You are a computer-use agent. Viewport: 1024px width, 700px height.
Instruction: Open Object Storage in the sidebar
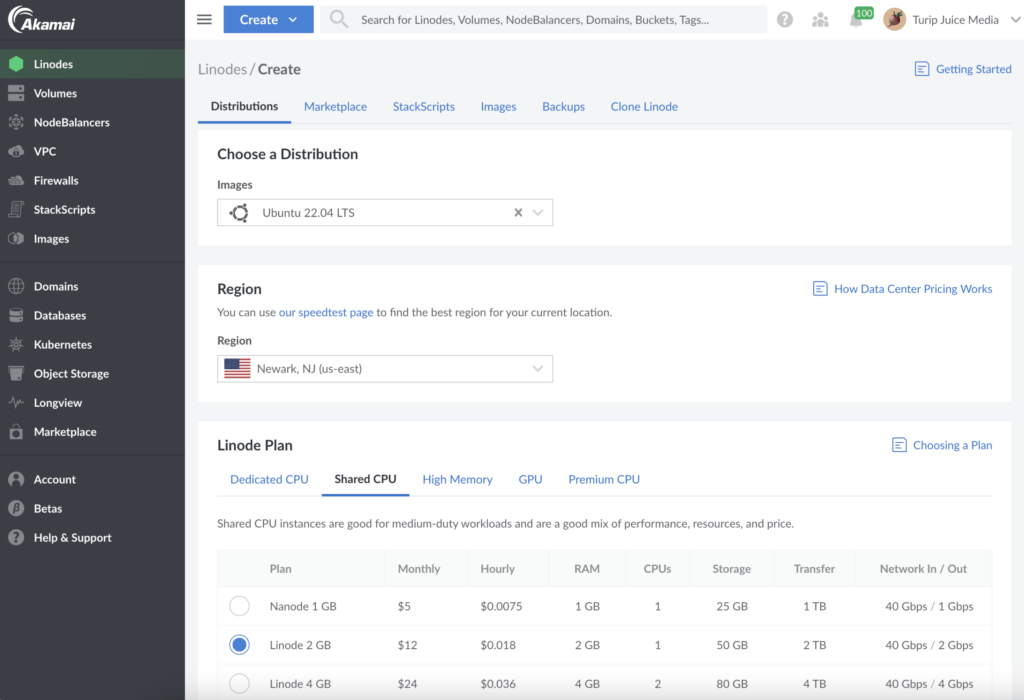click(x=72, y=373)
